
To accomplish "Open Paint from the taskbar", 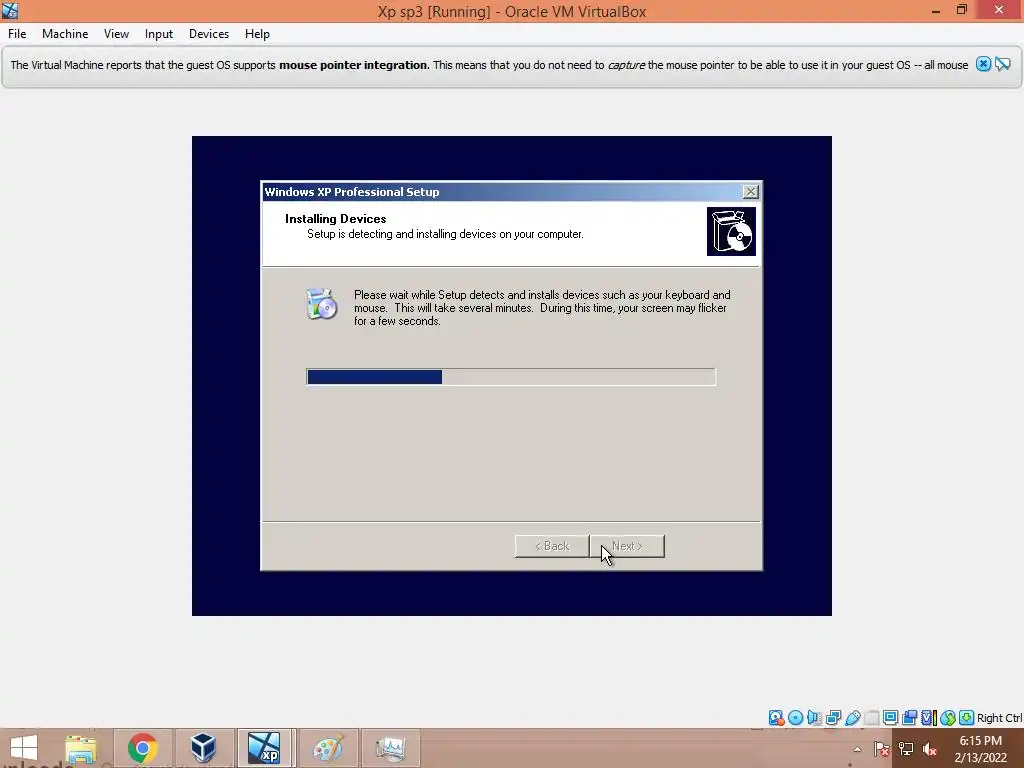I will coord(327,748).
